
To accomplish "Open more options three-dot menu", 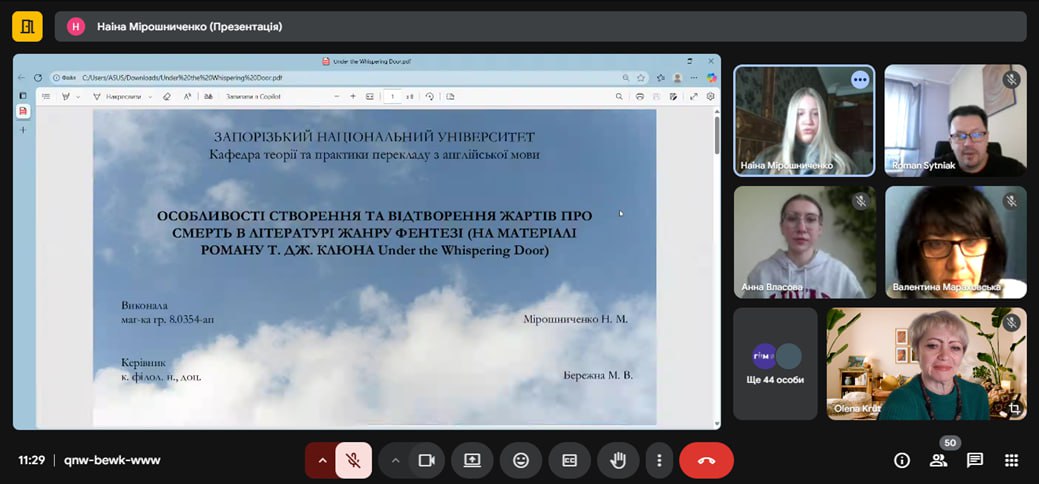I will tap(658, 460).
